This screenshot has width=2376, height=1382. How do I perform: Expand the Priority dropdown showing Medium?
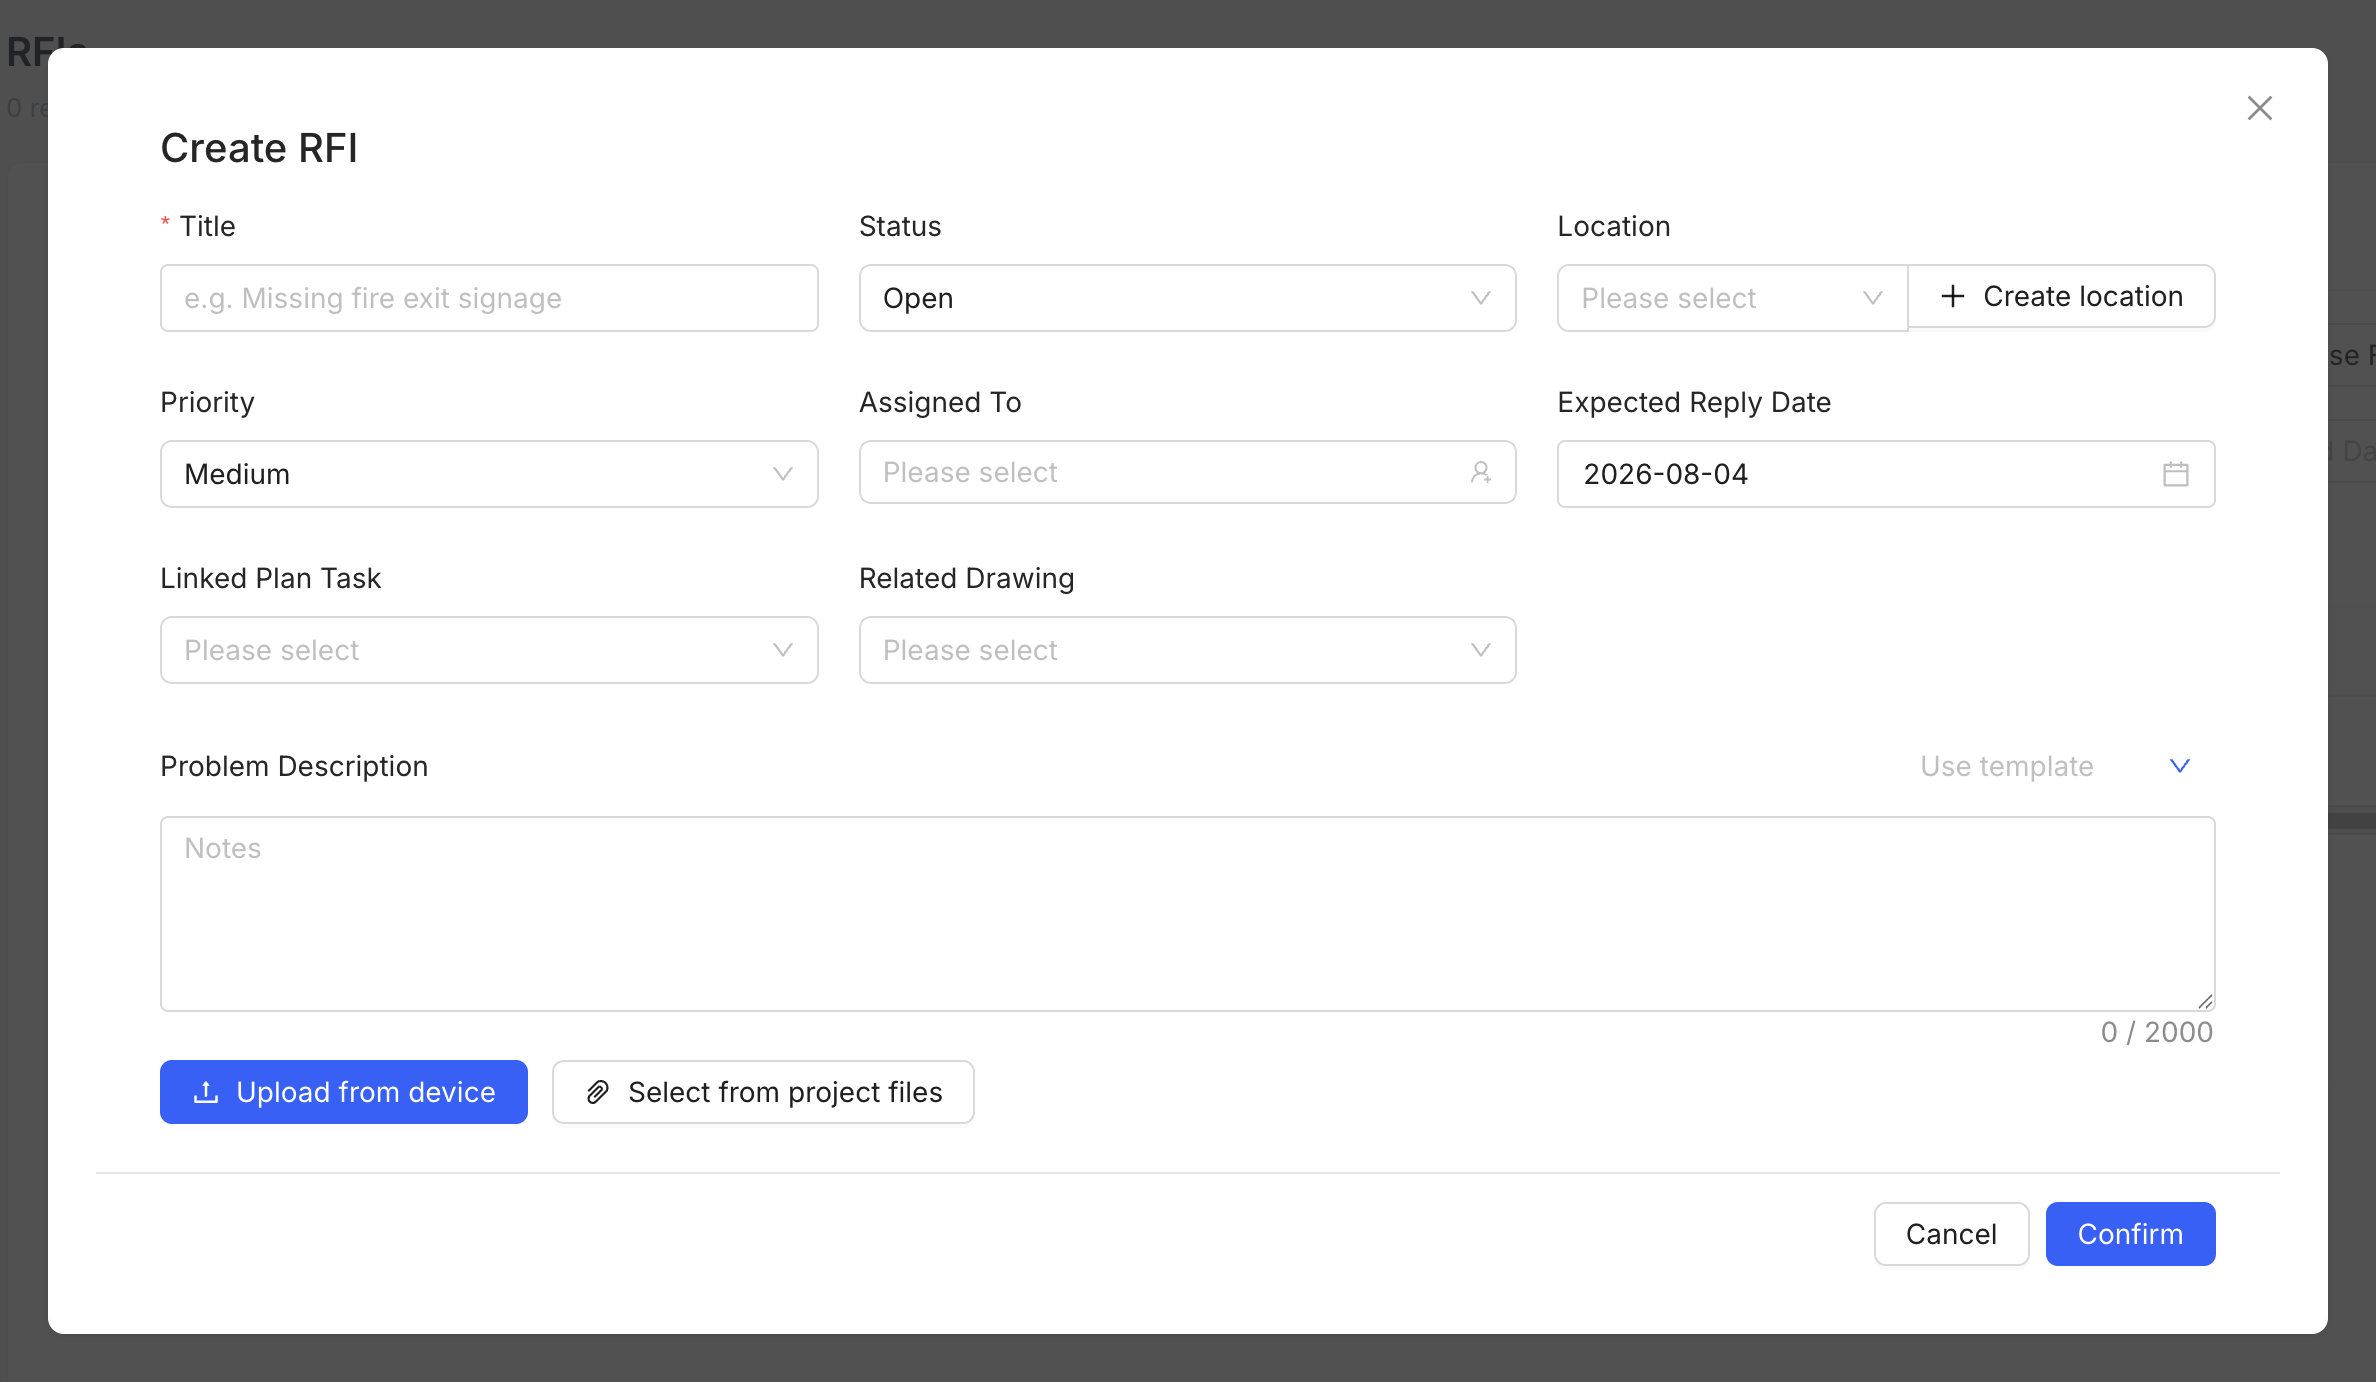point(489,474)
